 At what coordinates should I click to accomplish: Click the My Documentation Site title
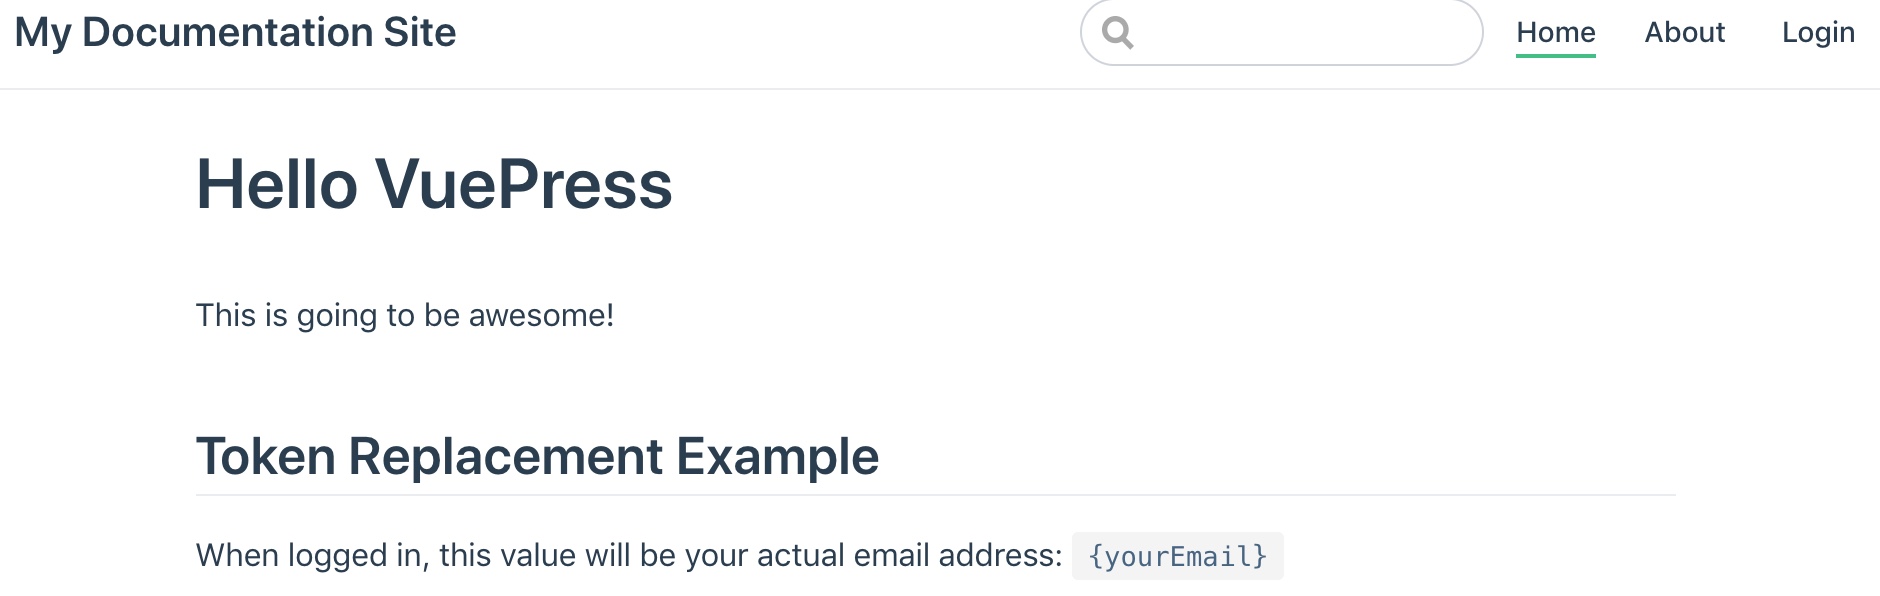(x=235, y=32)
